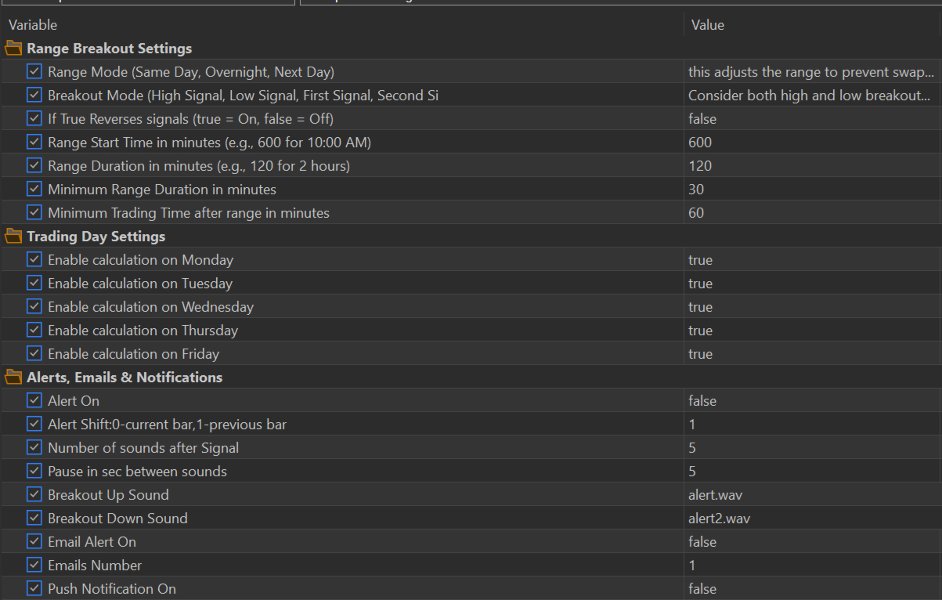Select the Trading Day Settings group row
Screen dimensions: 942x600
coord(96,237)
